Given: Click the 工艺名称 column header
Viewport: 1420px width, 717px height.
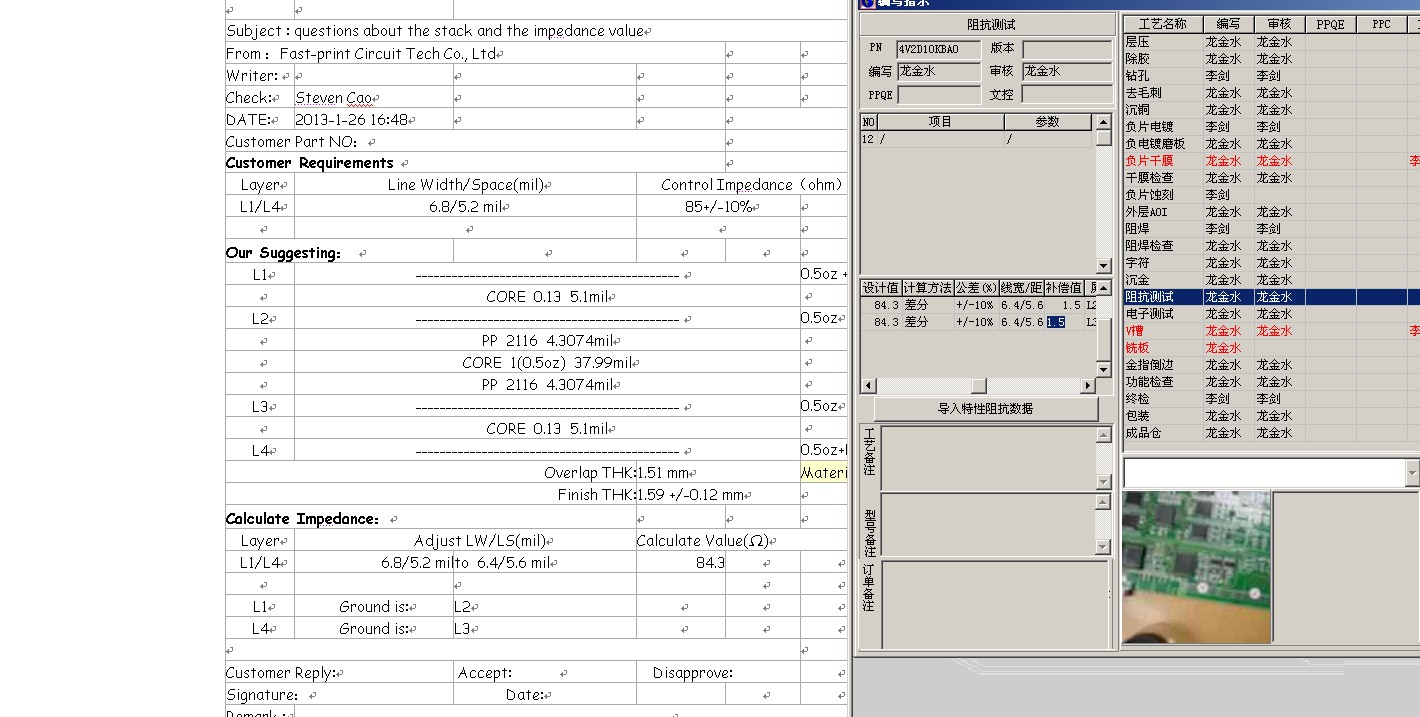Looking at the screenshot, I should 1163,24.
